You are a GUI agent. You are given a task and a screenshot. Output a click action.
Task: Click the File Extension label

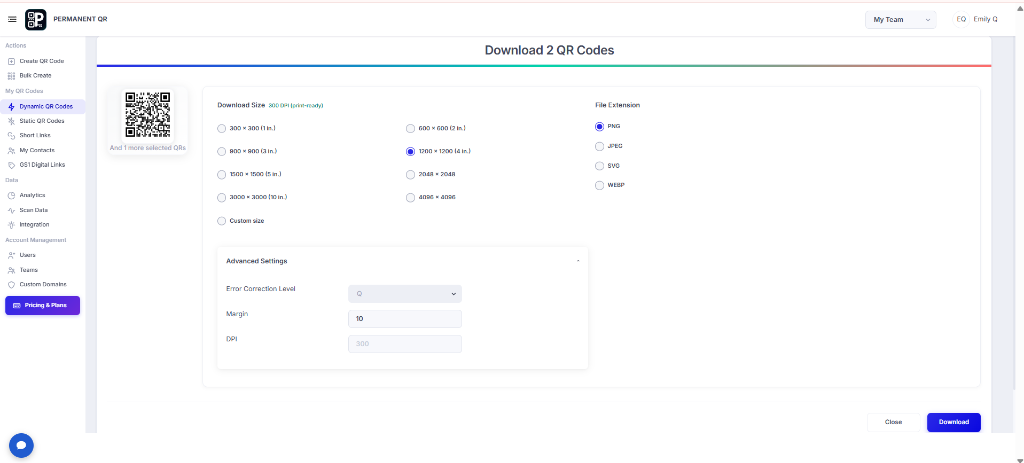(617, 105)
